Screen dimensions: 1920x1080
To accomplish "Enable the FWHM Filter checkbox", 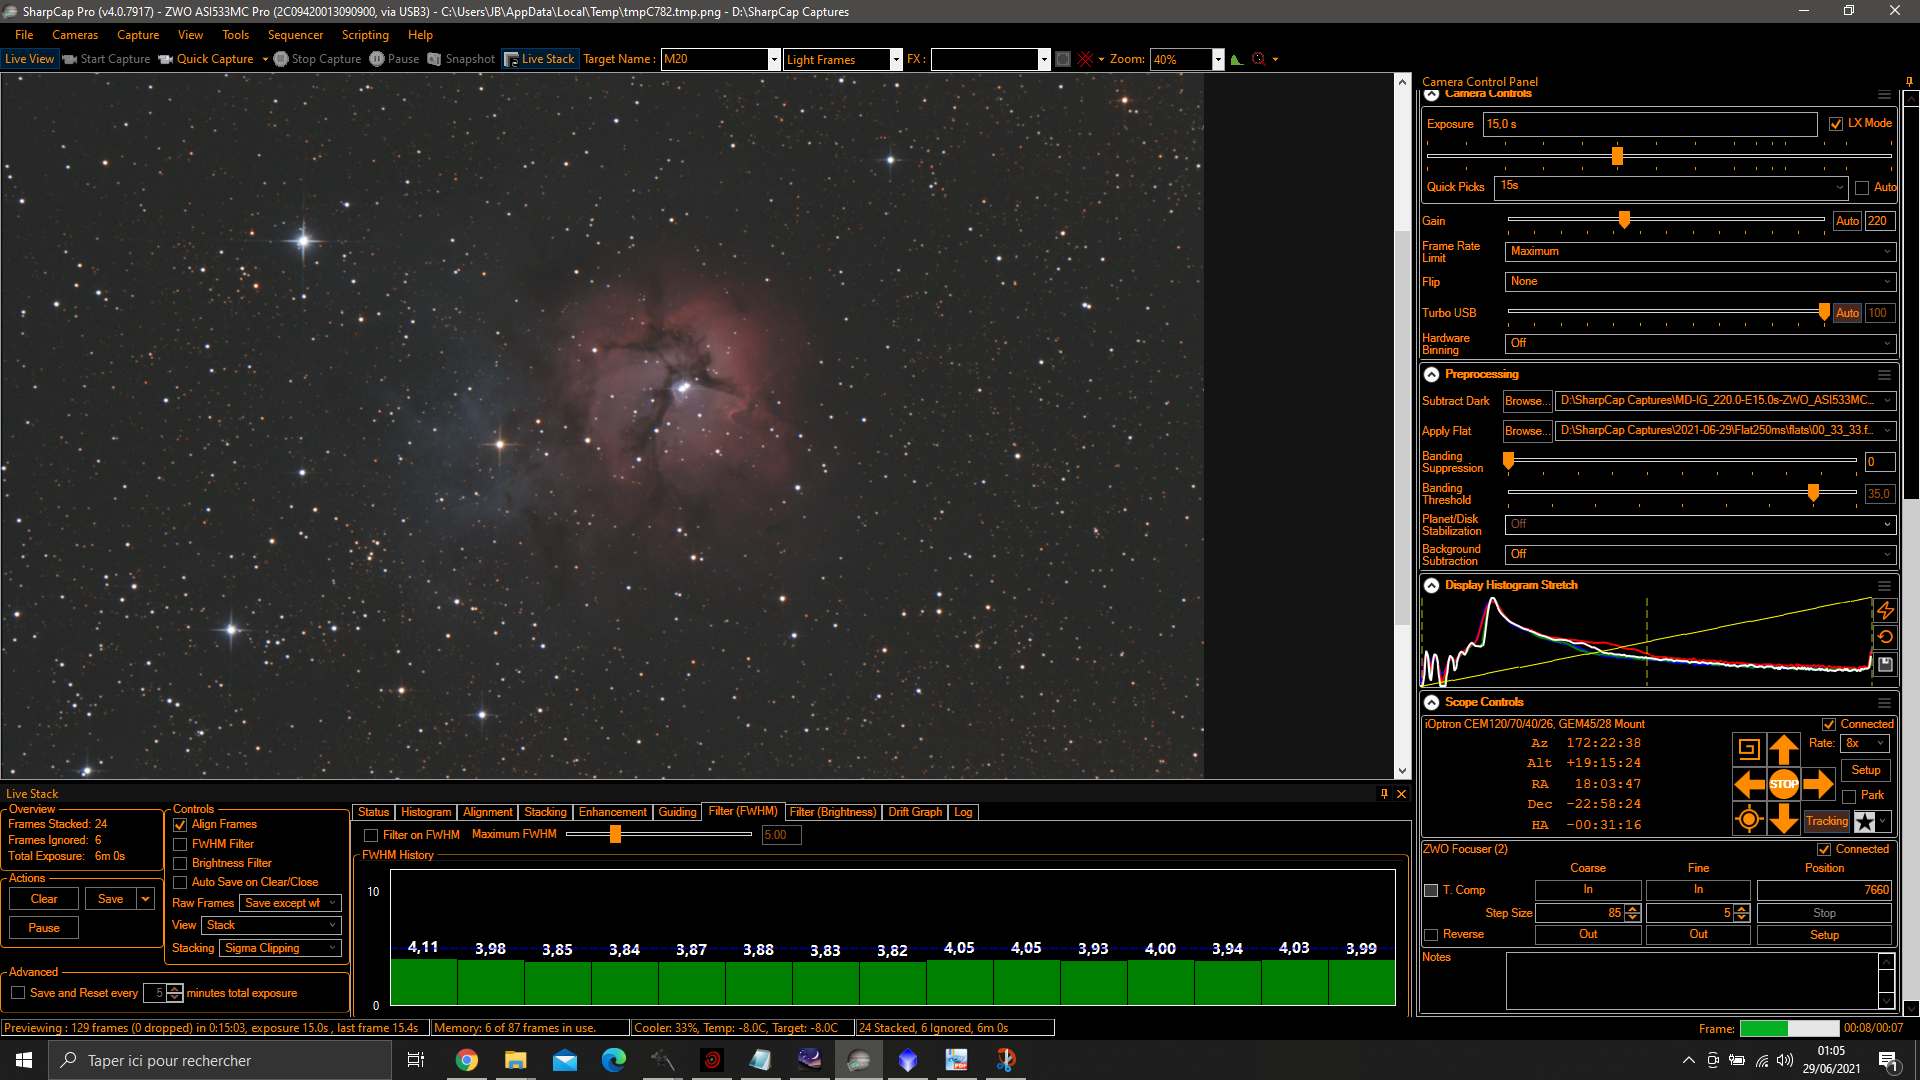I will click(x=180, y=844).
